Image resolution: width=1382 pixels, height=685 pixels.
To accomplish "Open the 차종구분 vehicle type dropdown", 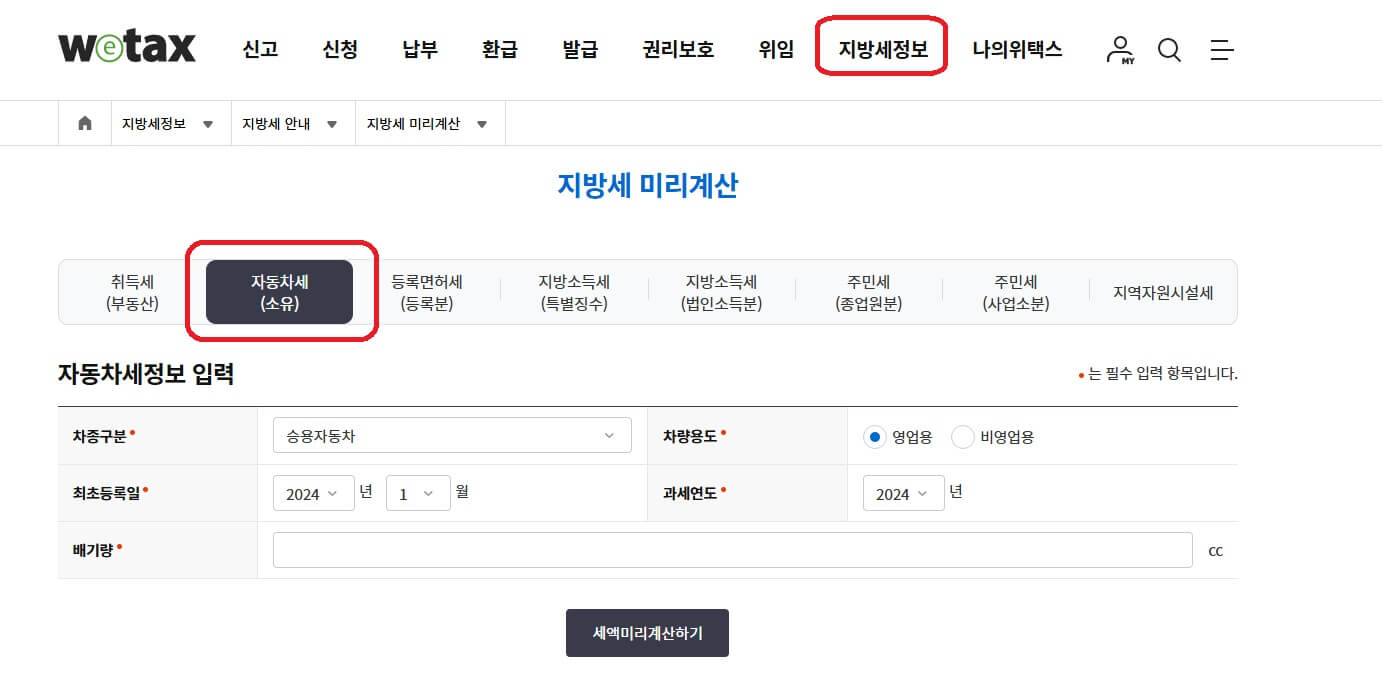I will tap(452, 435).
